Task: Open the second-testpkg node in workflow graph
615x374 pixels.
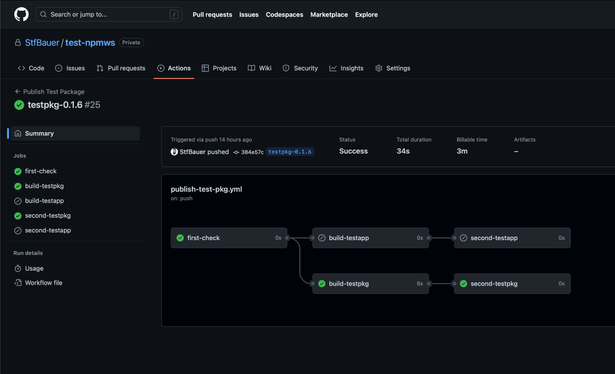Action: [512, 283]
